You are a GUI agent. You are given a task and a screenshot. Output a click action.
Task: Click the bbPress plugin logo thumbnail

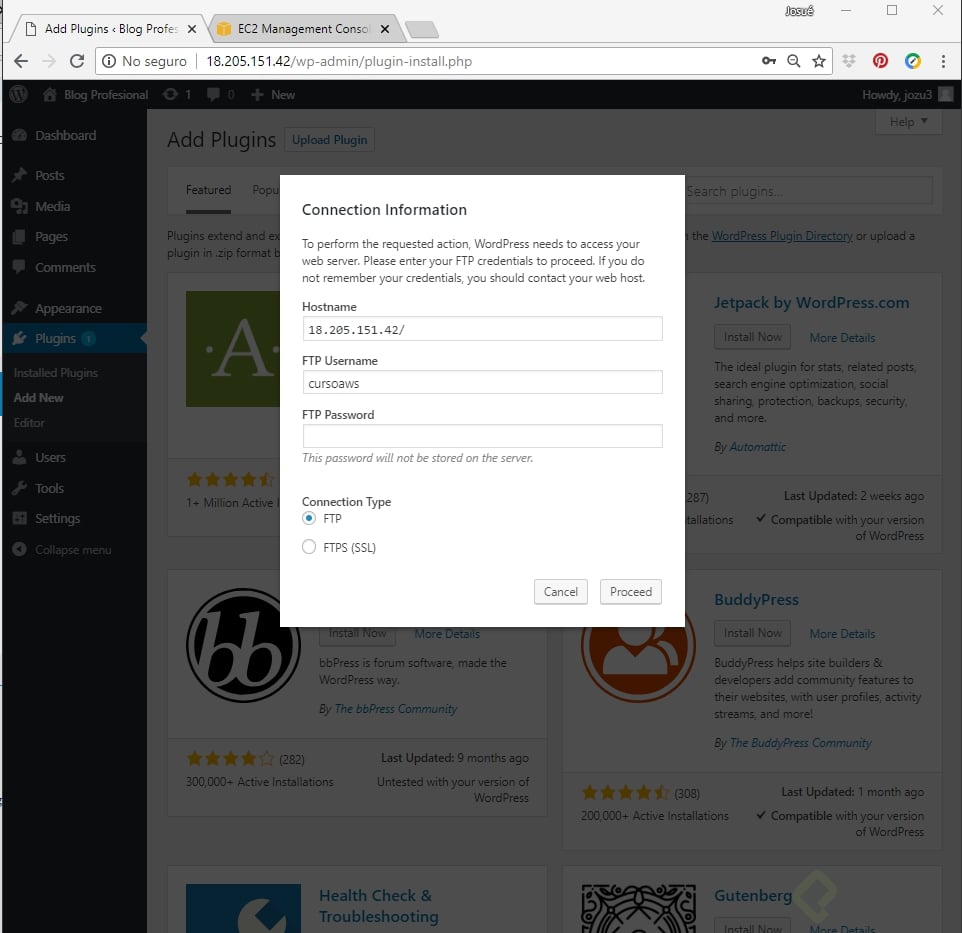pyautogui.click(x=243, y=645)
